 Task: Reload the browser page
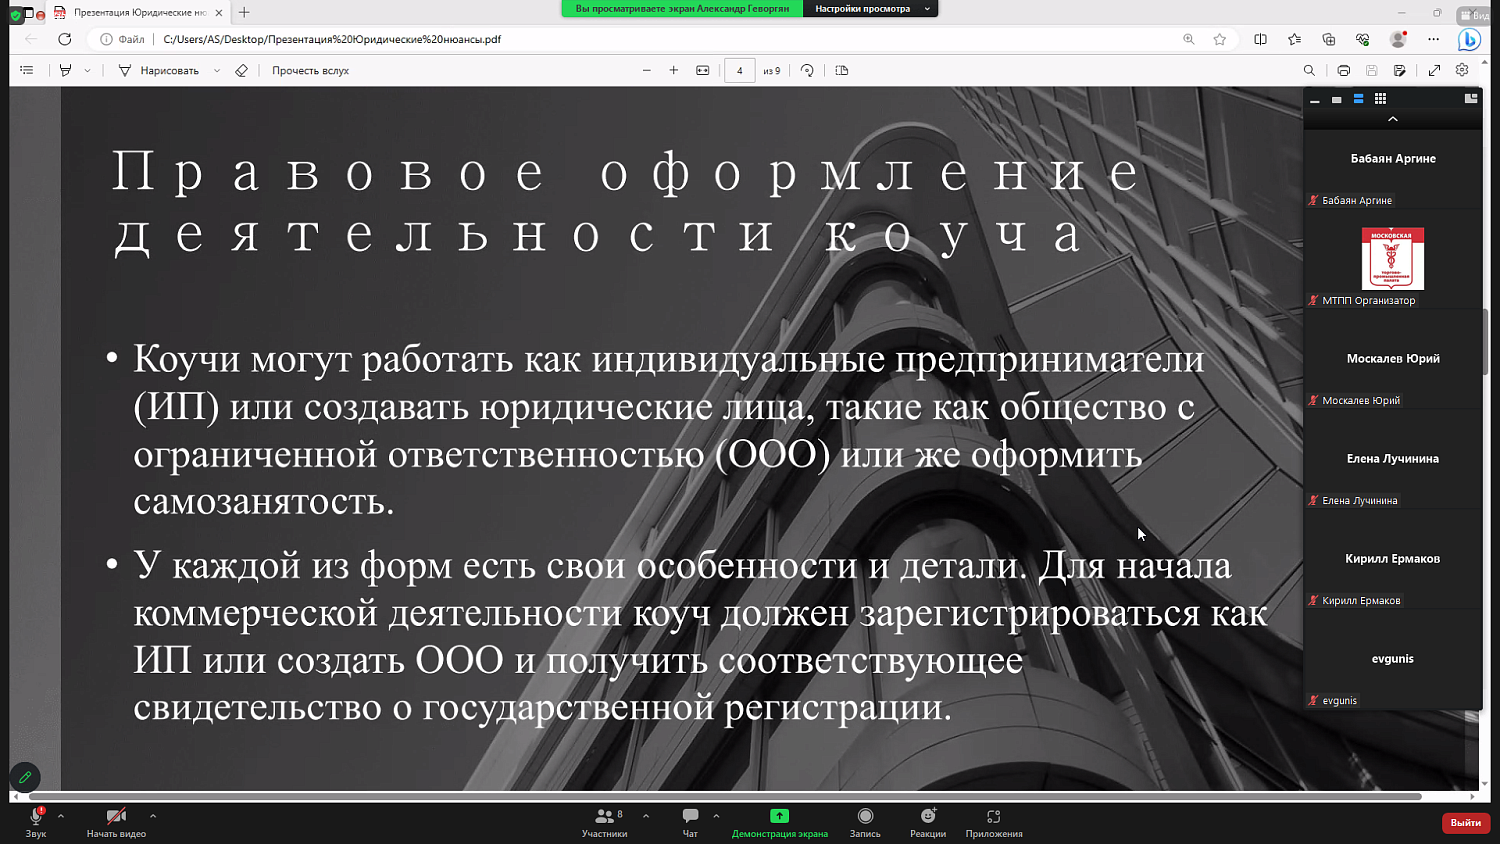pos(65,39)
